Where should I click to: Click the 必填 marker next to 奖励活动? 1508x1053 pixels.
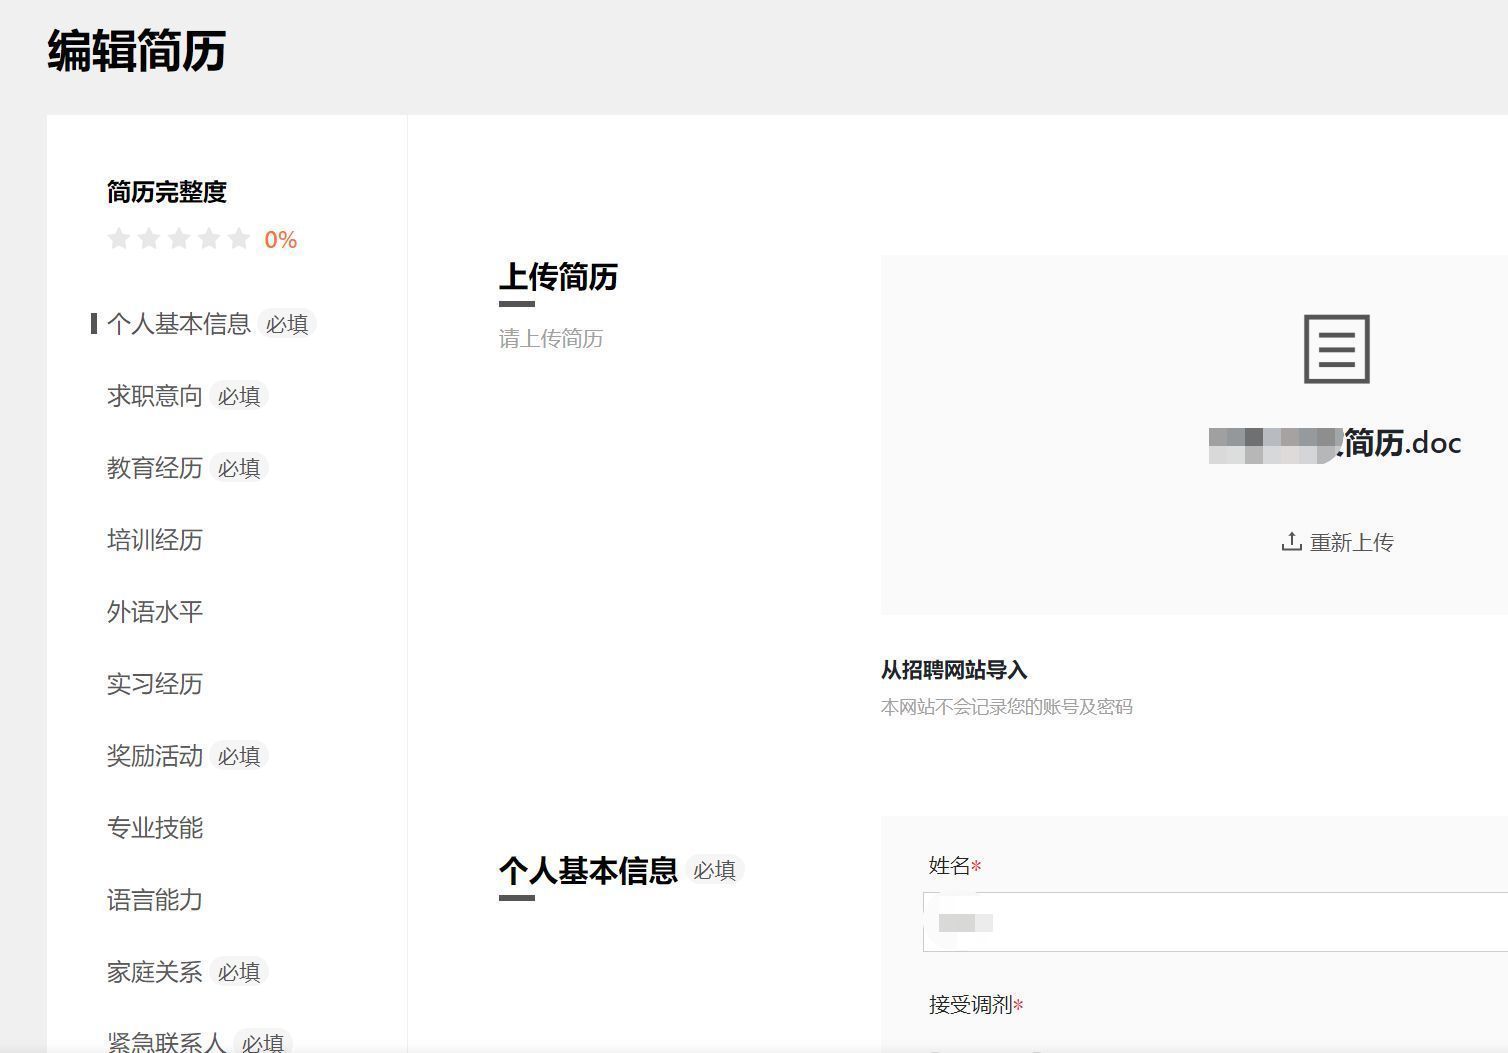(x=238, y=756)
